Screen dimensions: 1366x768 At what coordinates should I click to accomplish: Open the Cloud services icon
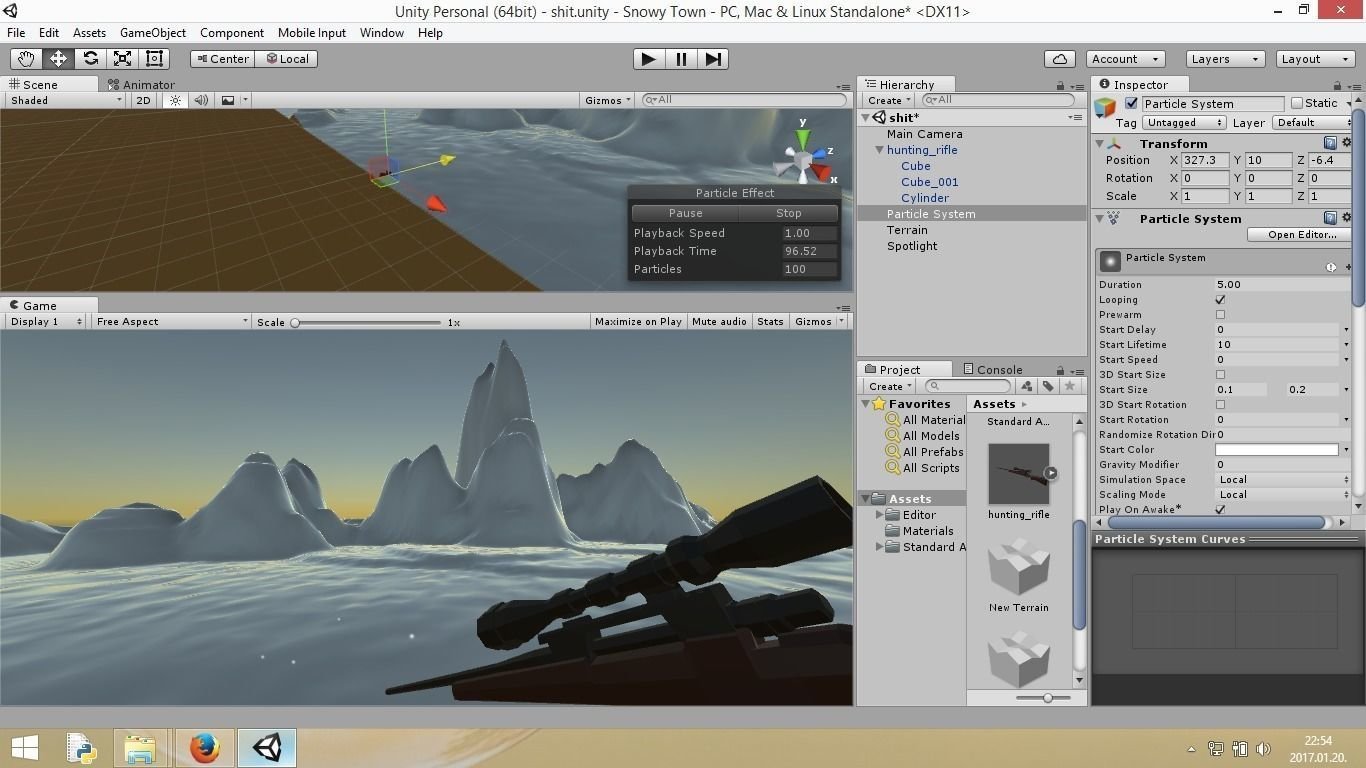pyautogui.click(x=1060, y=59)
